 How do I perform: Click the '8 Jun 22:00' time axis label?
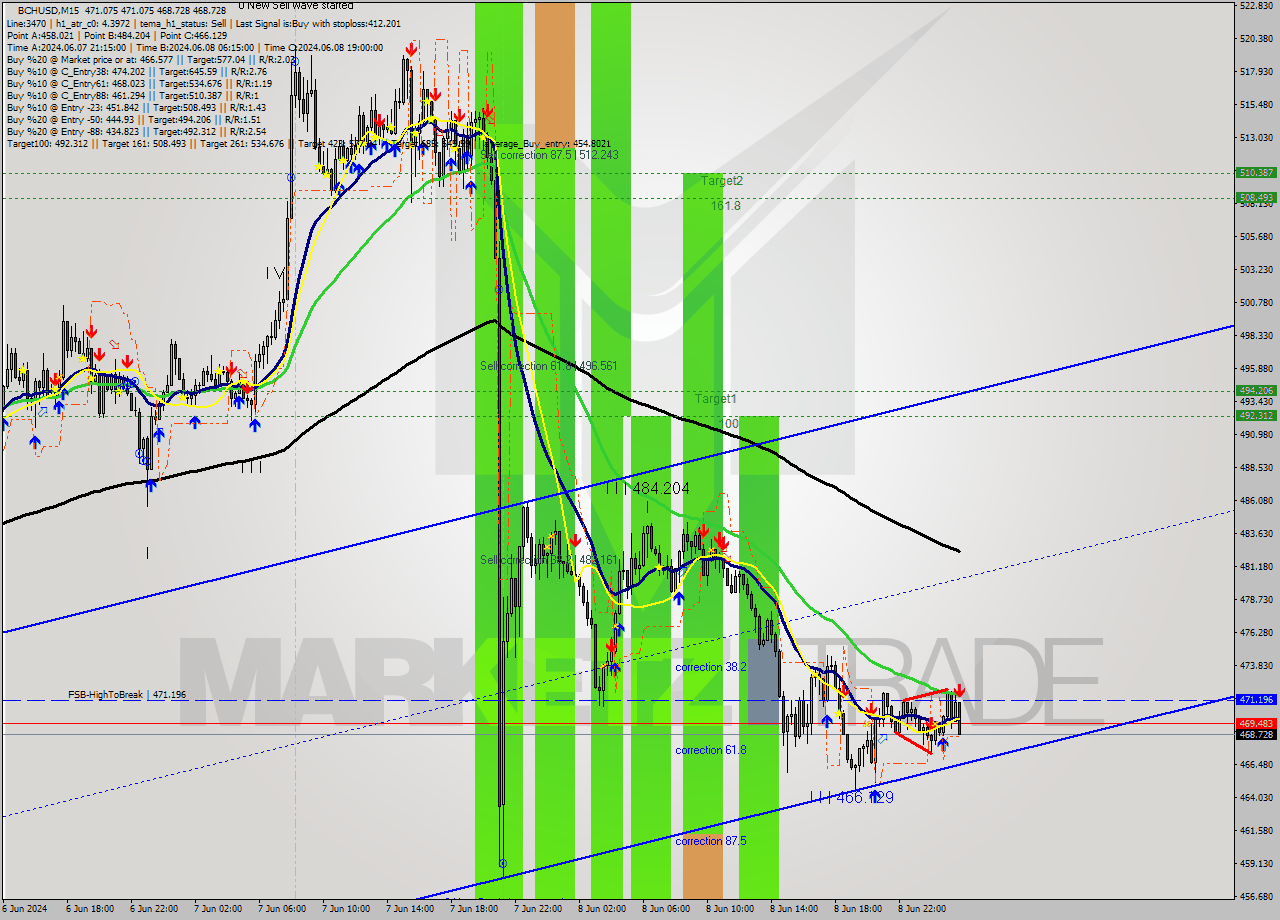(922, 909)
